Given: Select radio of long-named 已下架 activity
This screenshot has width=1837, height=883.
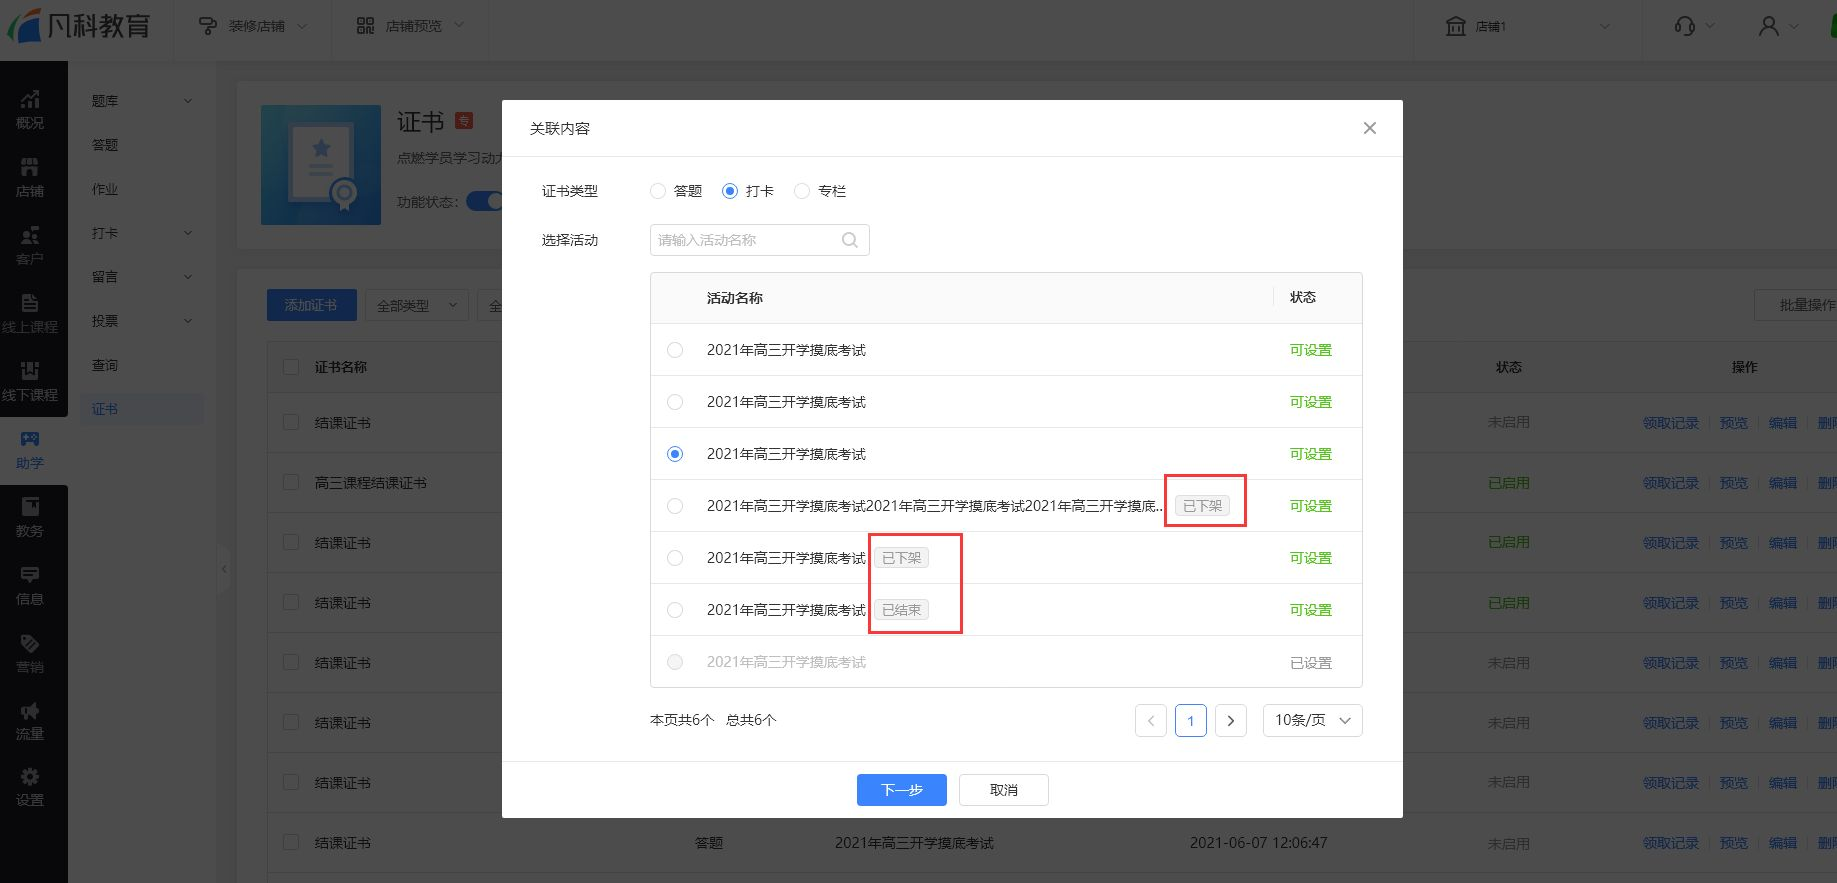Looking at the screenshot, I should (675, 506).
